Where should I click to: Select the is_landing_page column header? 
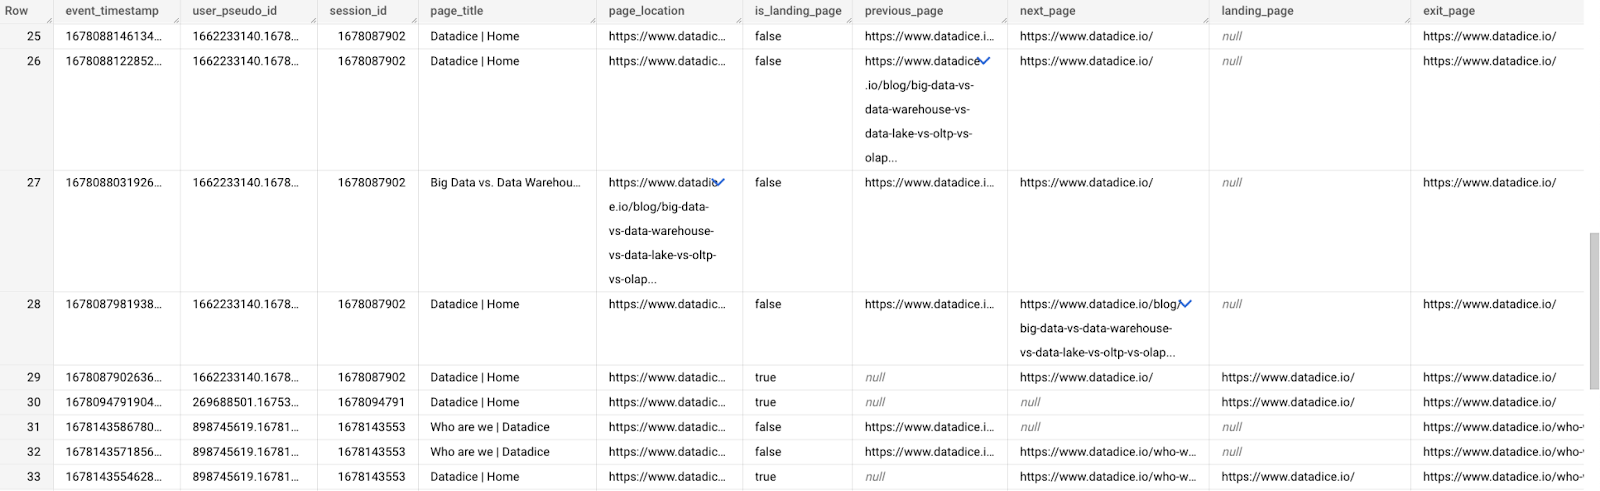pos(797,11)
